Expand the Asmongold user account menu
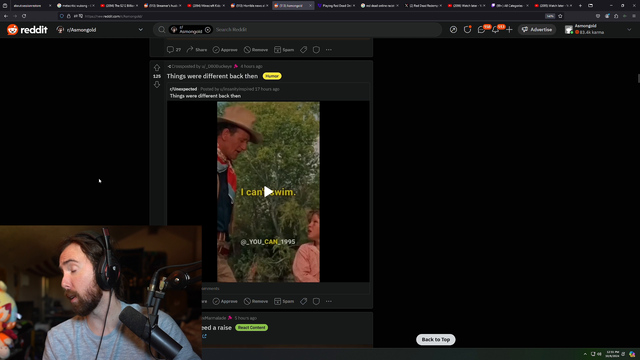 pyautogui.click(x=598, y=30)
